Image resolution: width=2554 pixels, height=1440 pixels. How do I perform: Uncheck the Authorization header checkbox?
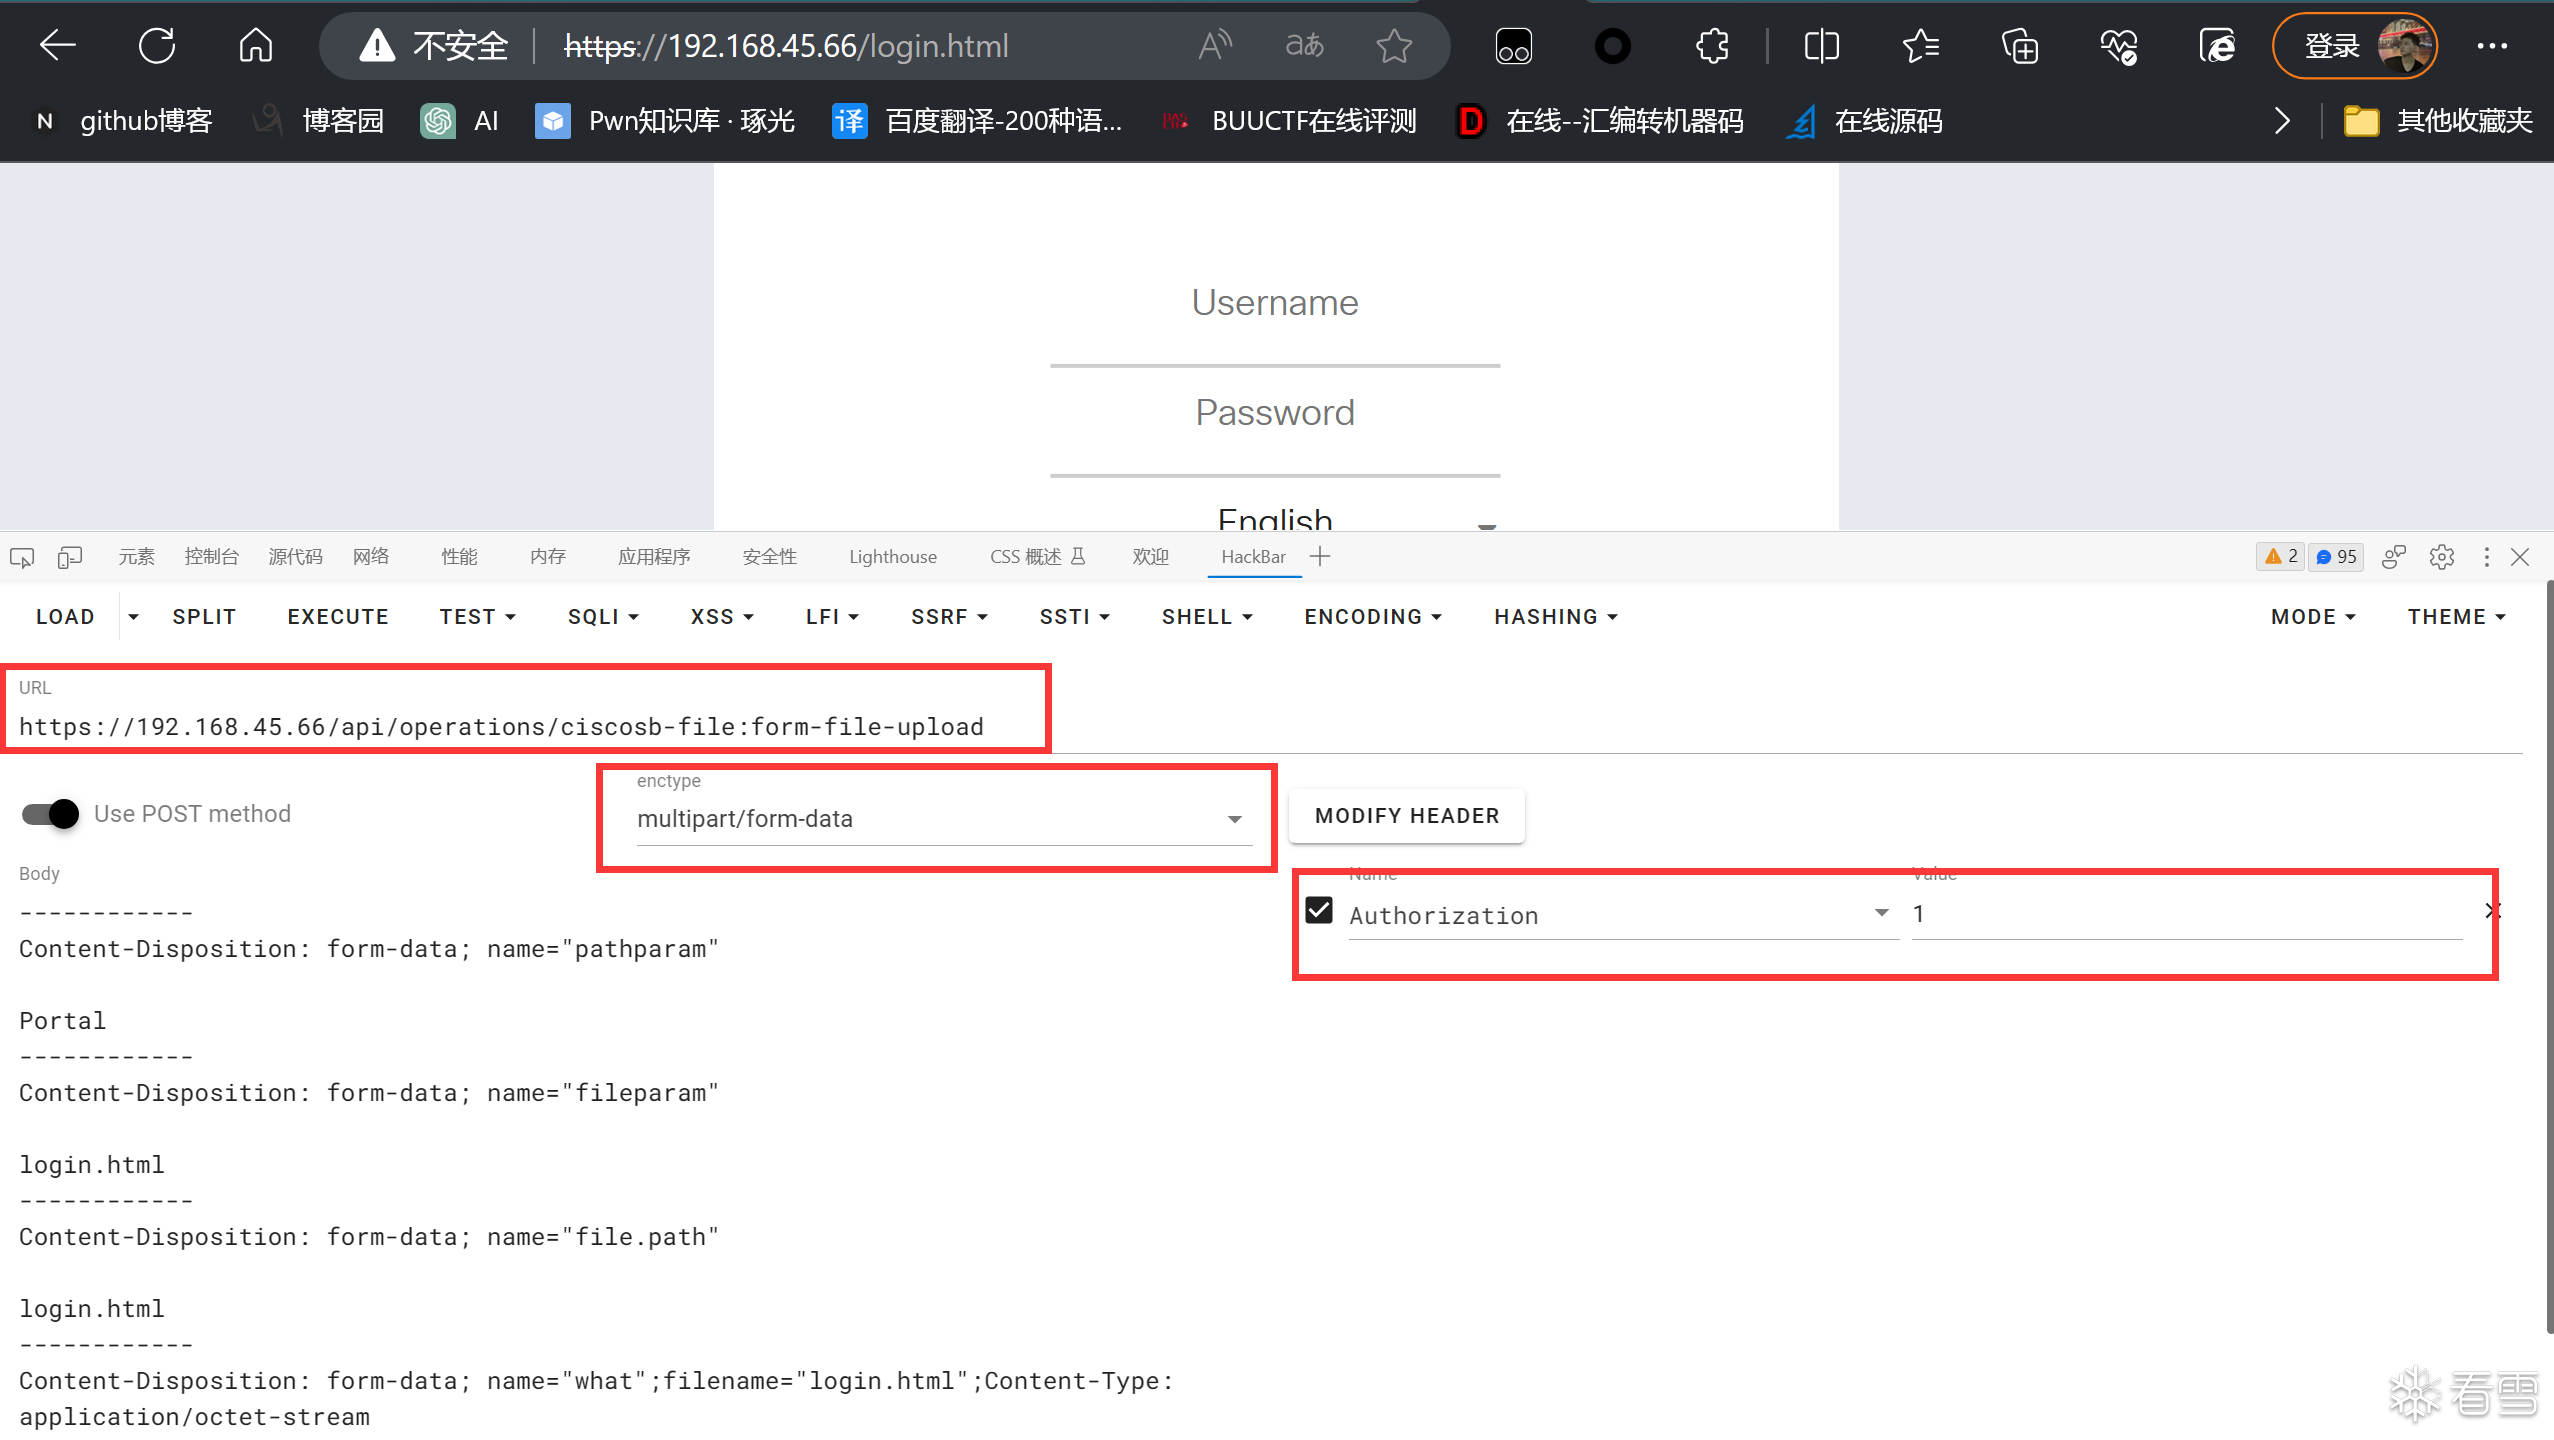click(1319, 910)
